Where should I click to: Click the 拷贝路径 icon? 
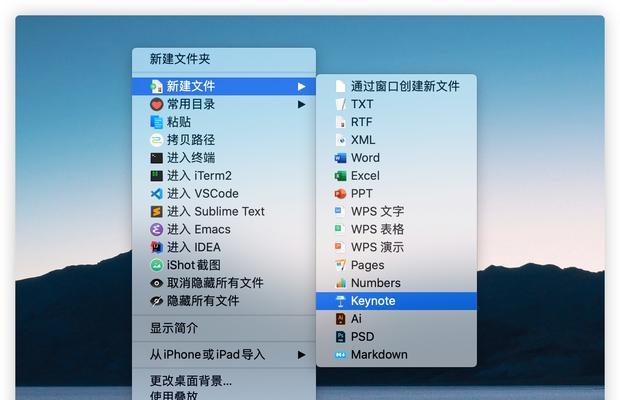coord(157,140)
